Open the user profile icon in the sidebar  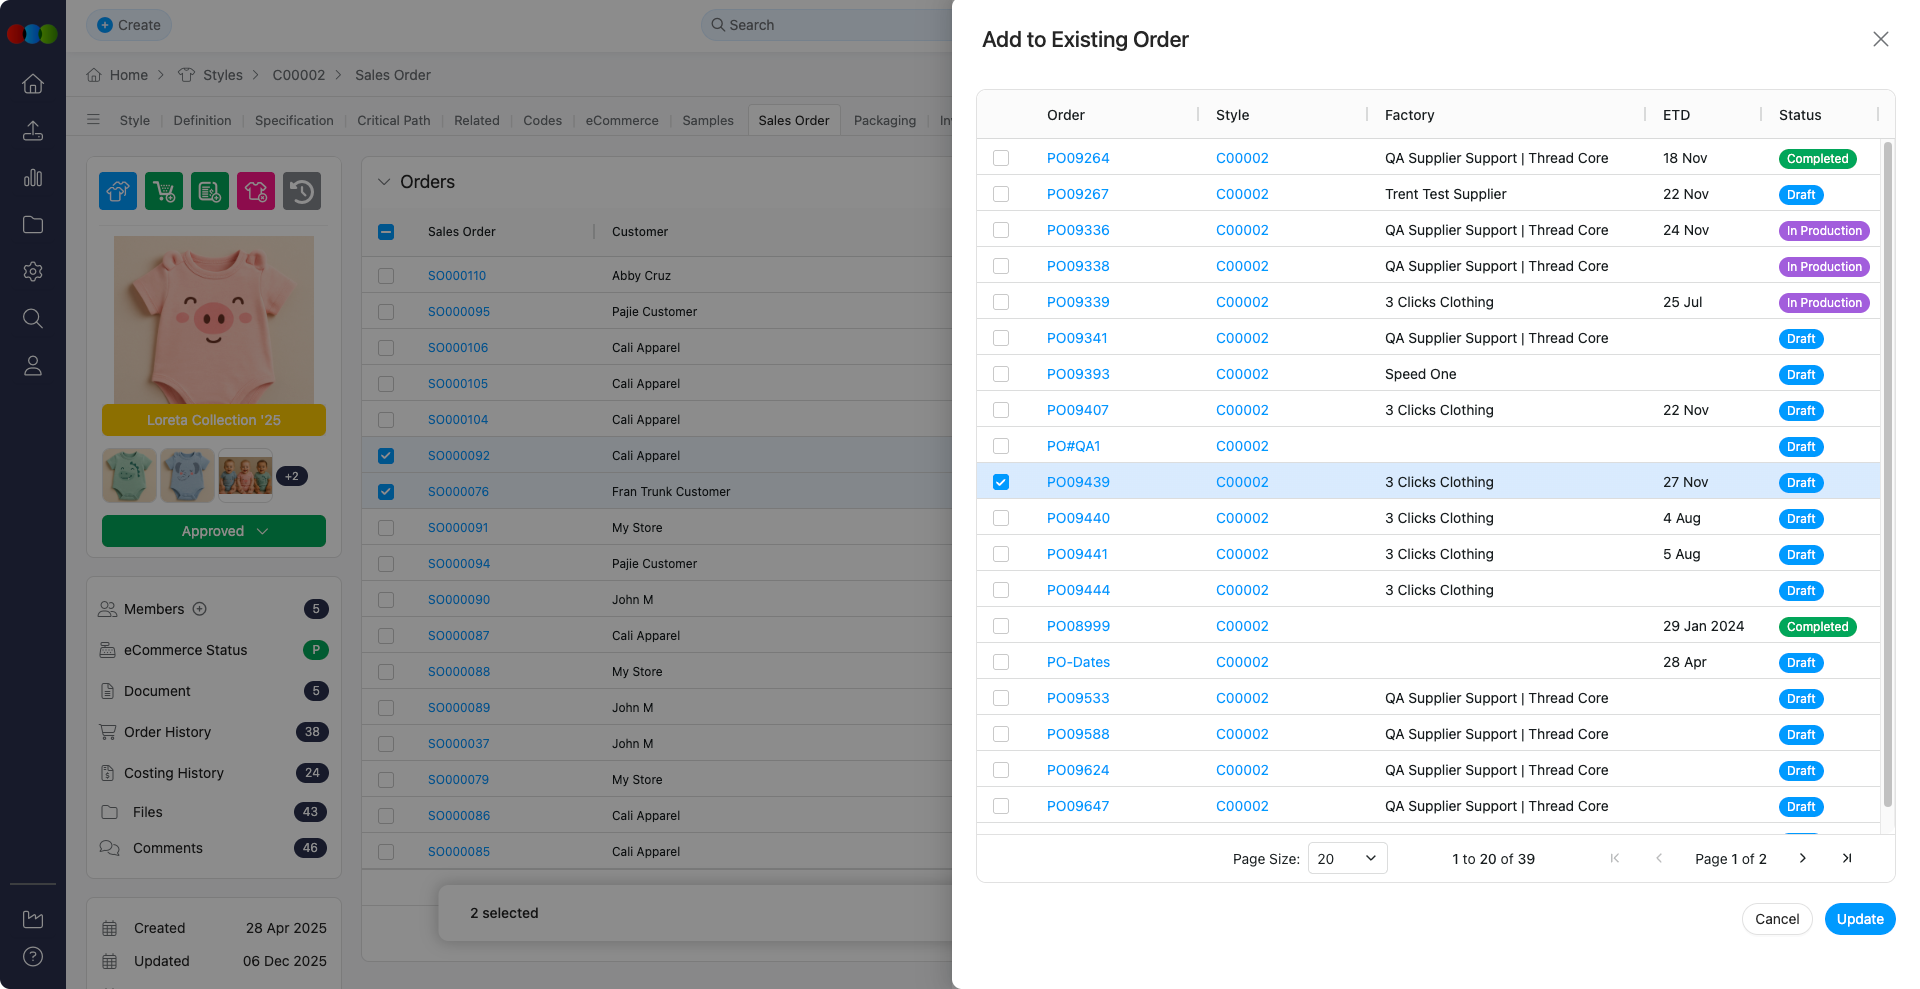[33, 365]
